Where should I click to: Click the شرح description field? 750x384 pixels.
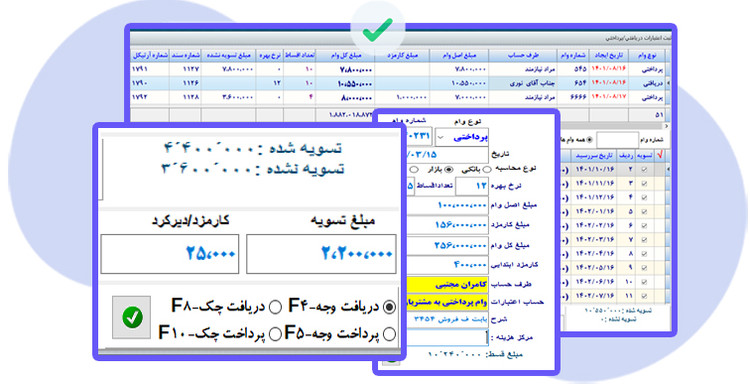click(447, 319)
